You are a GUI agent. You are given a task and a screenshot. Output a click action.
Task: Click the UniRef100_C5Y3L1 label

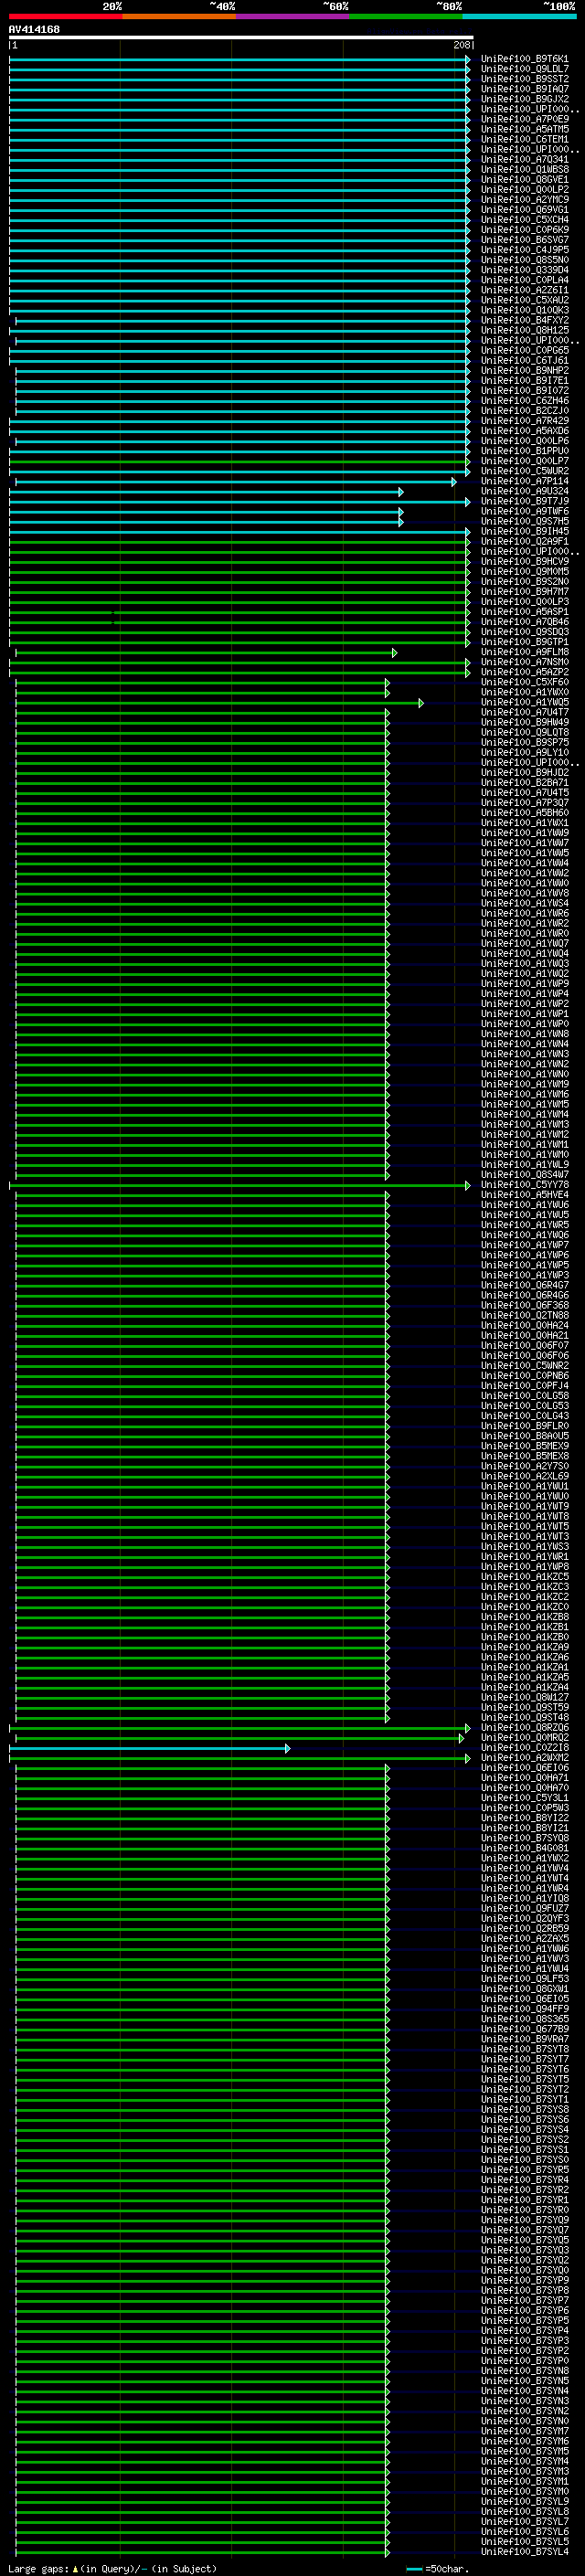[525, 1798]
